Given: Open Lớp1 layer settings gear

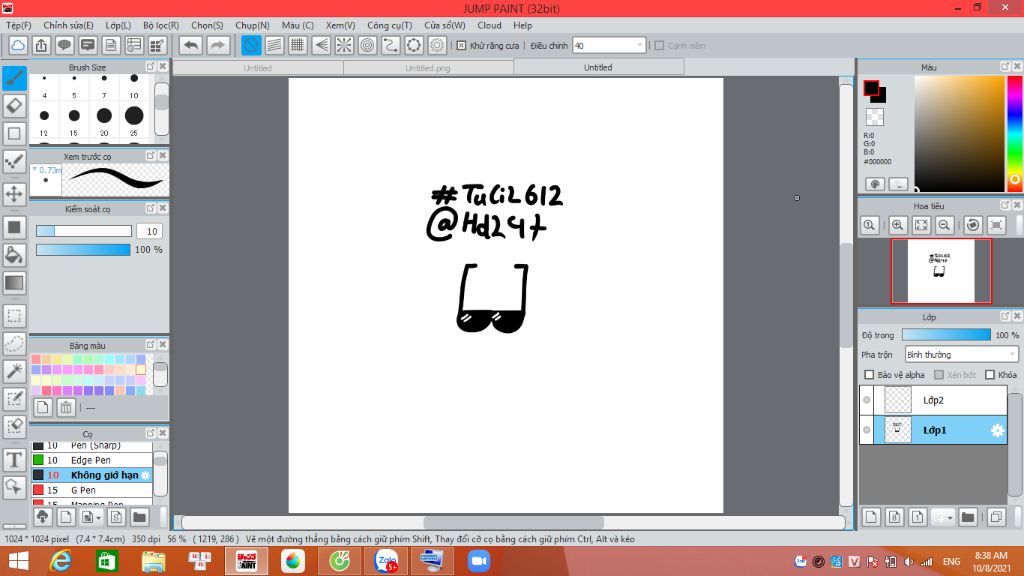Looking at the screenshot, I should point(997,430).
